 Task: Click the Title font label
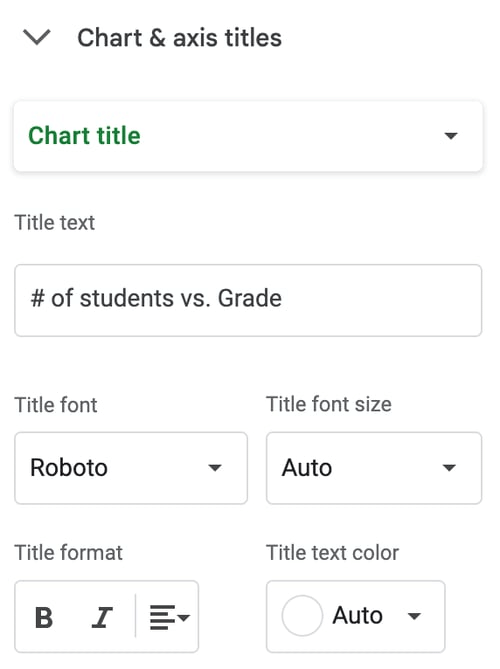(x=56, y=404)
